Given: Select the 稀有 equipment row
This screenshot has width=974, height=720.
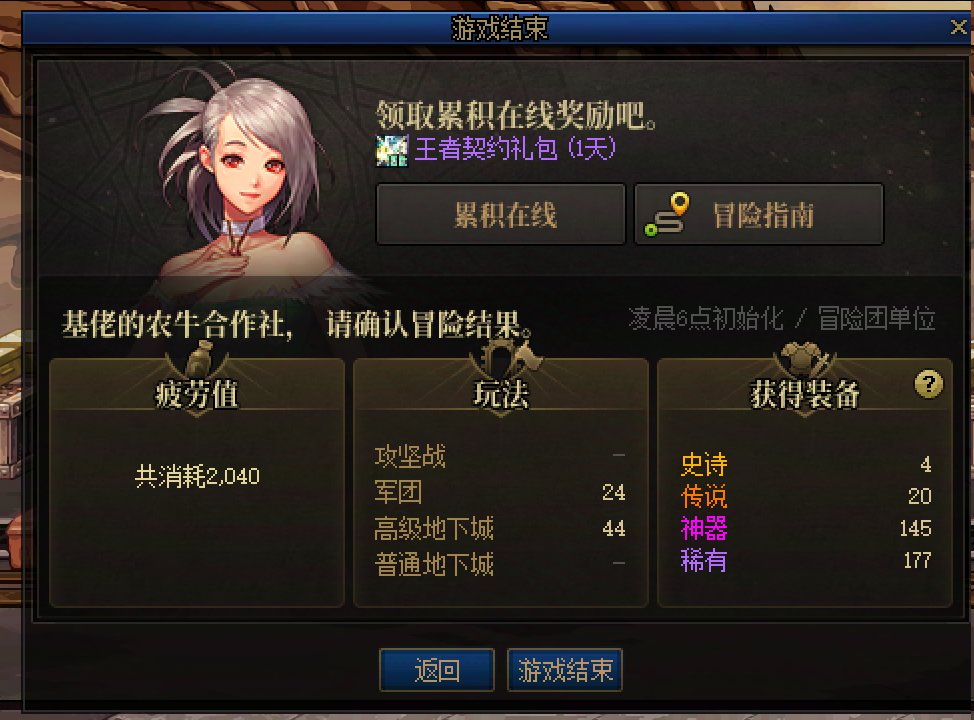Looking at the screenshot, I should [x=806, y=561].
